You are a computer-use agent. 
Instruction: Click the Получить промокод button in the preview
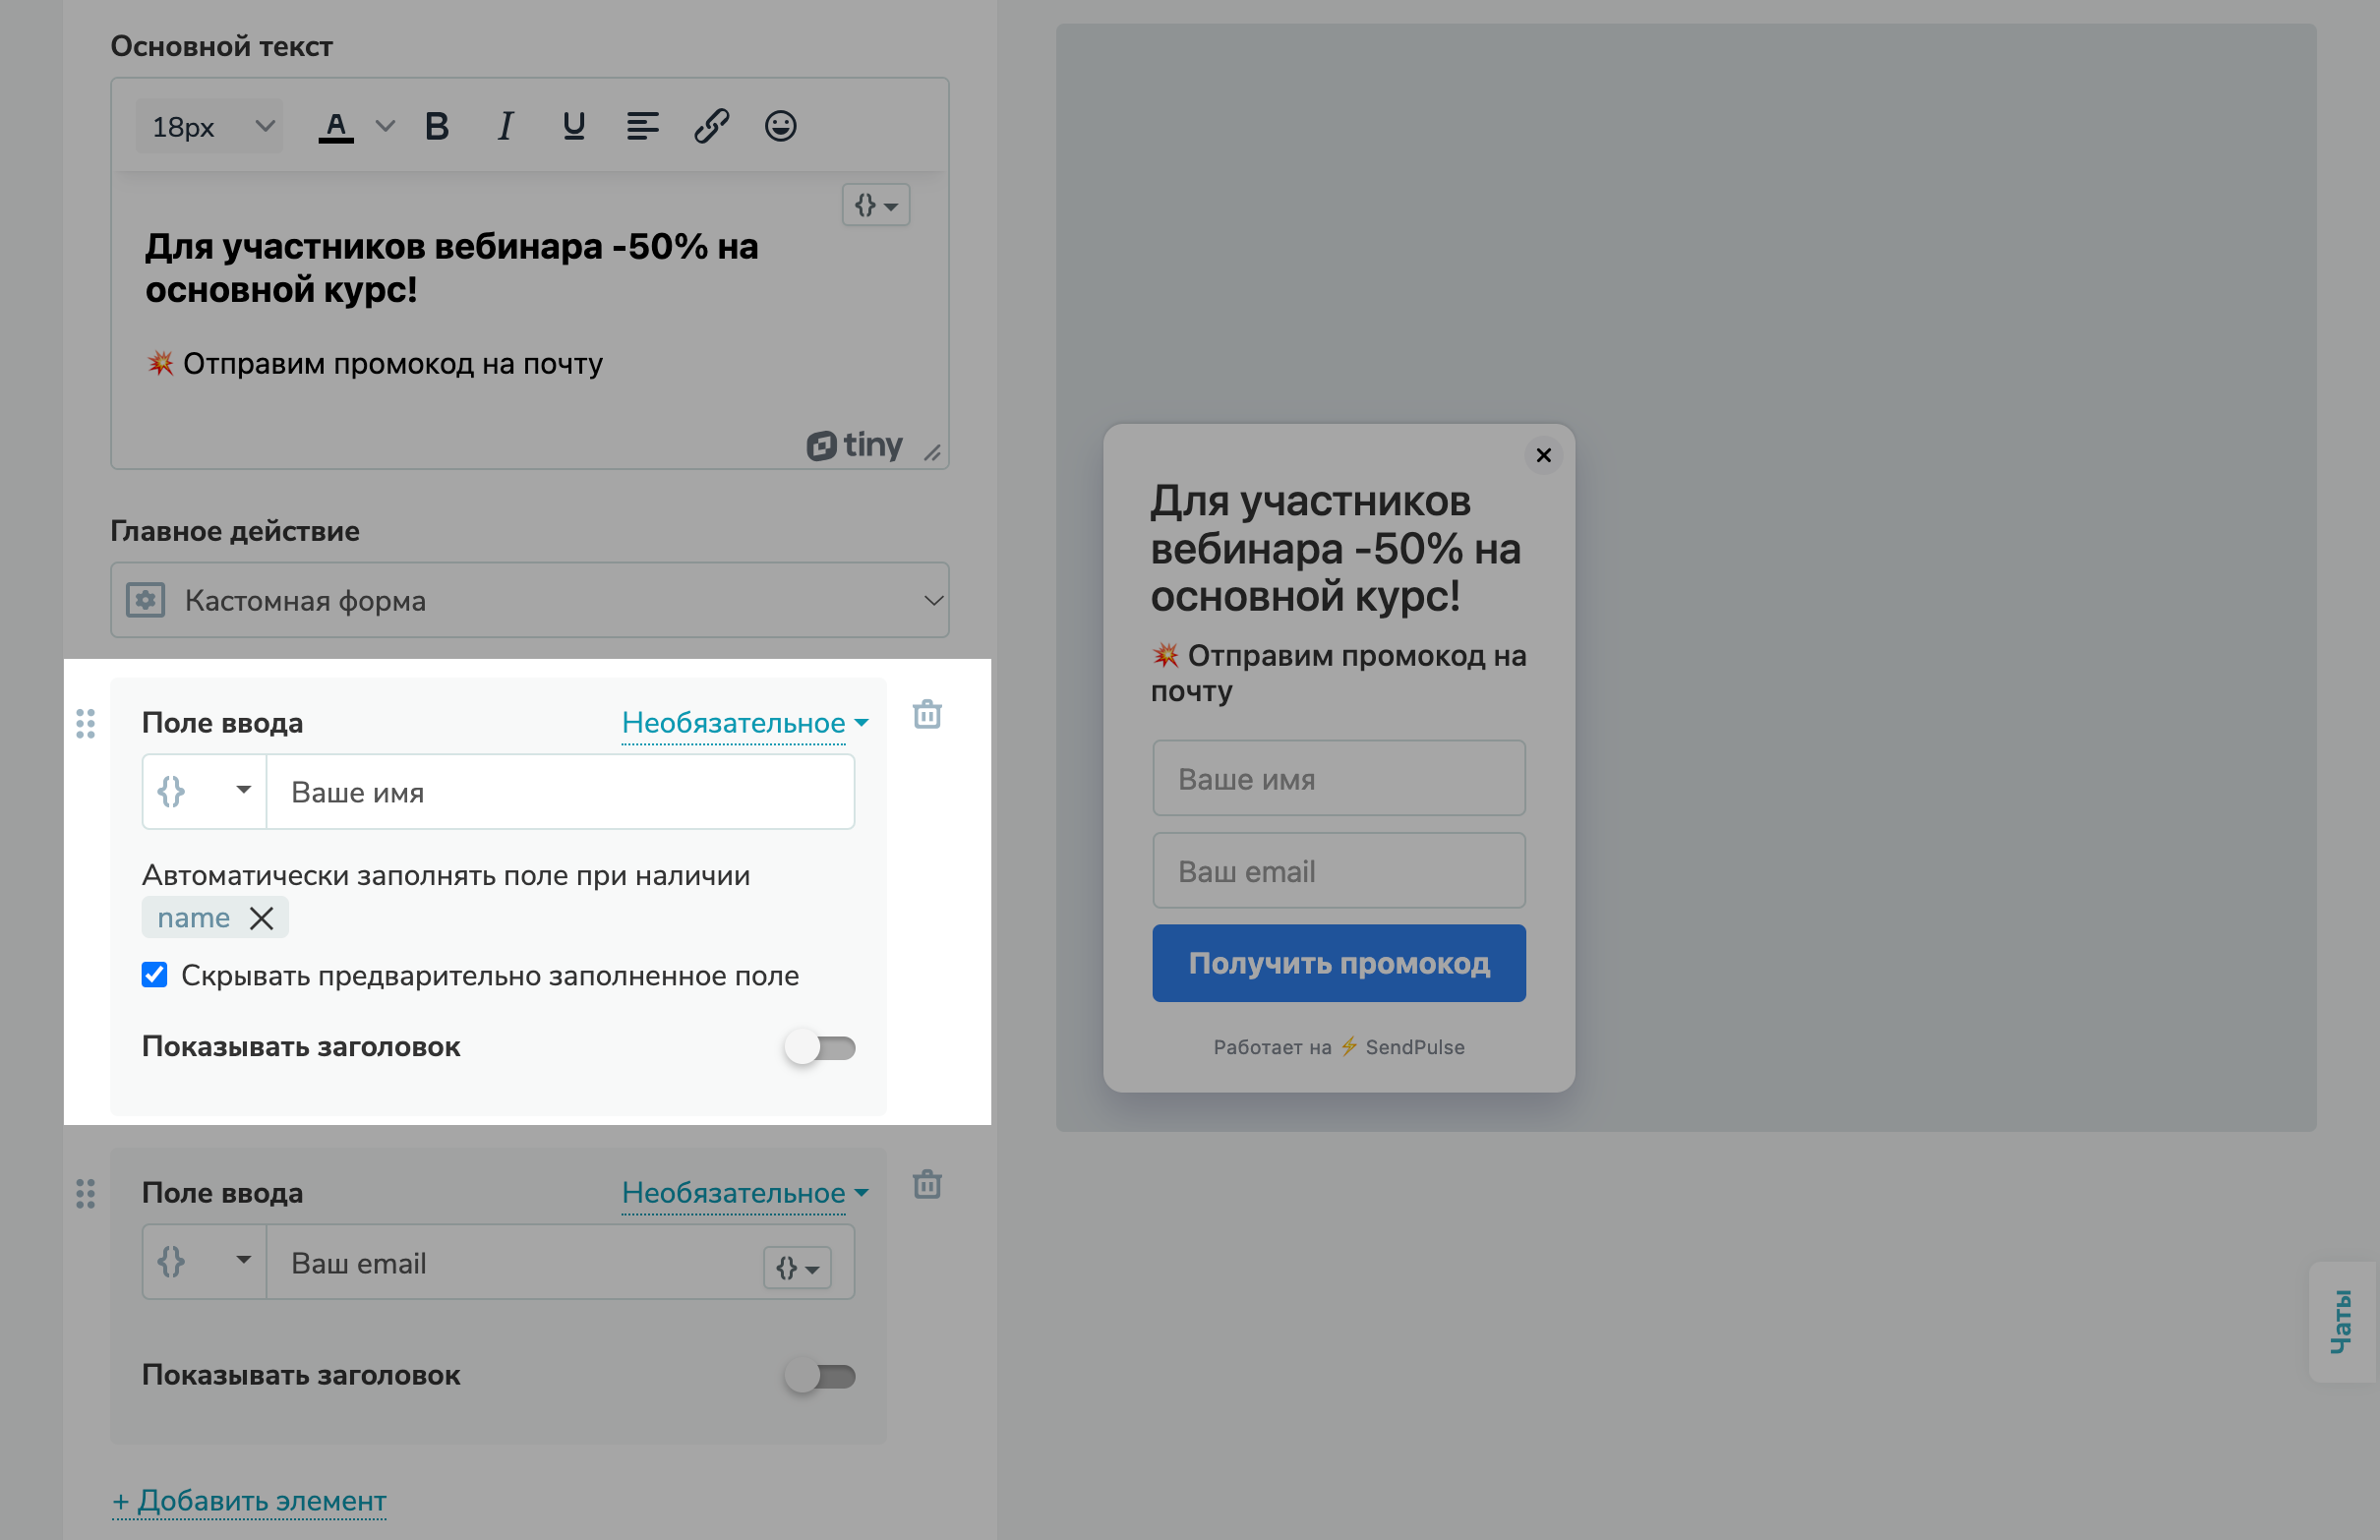[x=1339, y=963]
